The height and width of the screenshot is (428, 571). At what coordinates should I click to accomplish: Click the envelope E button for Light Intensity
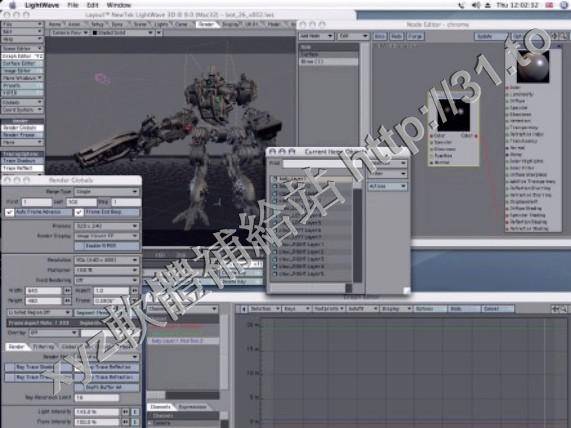click(x=135, y=412)
